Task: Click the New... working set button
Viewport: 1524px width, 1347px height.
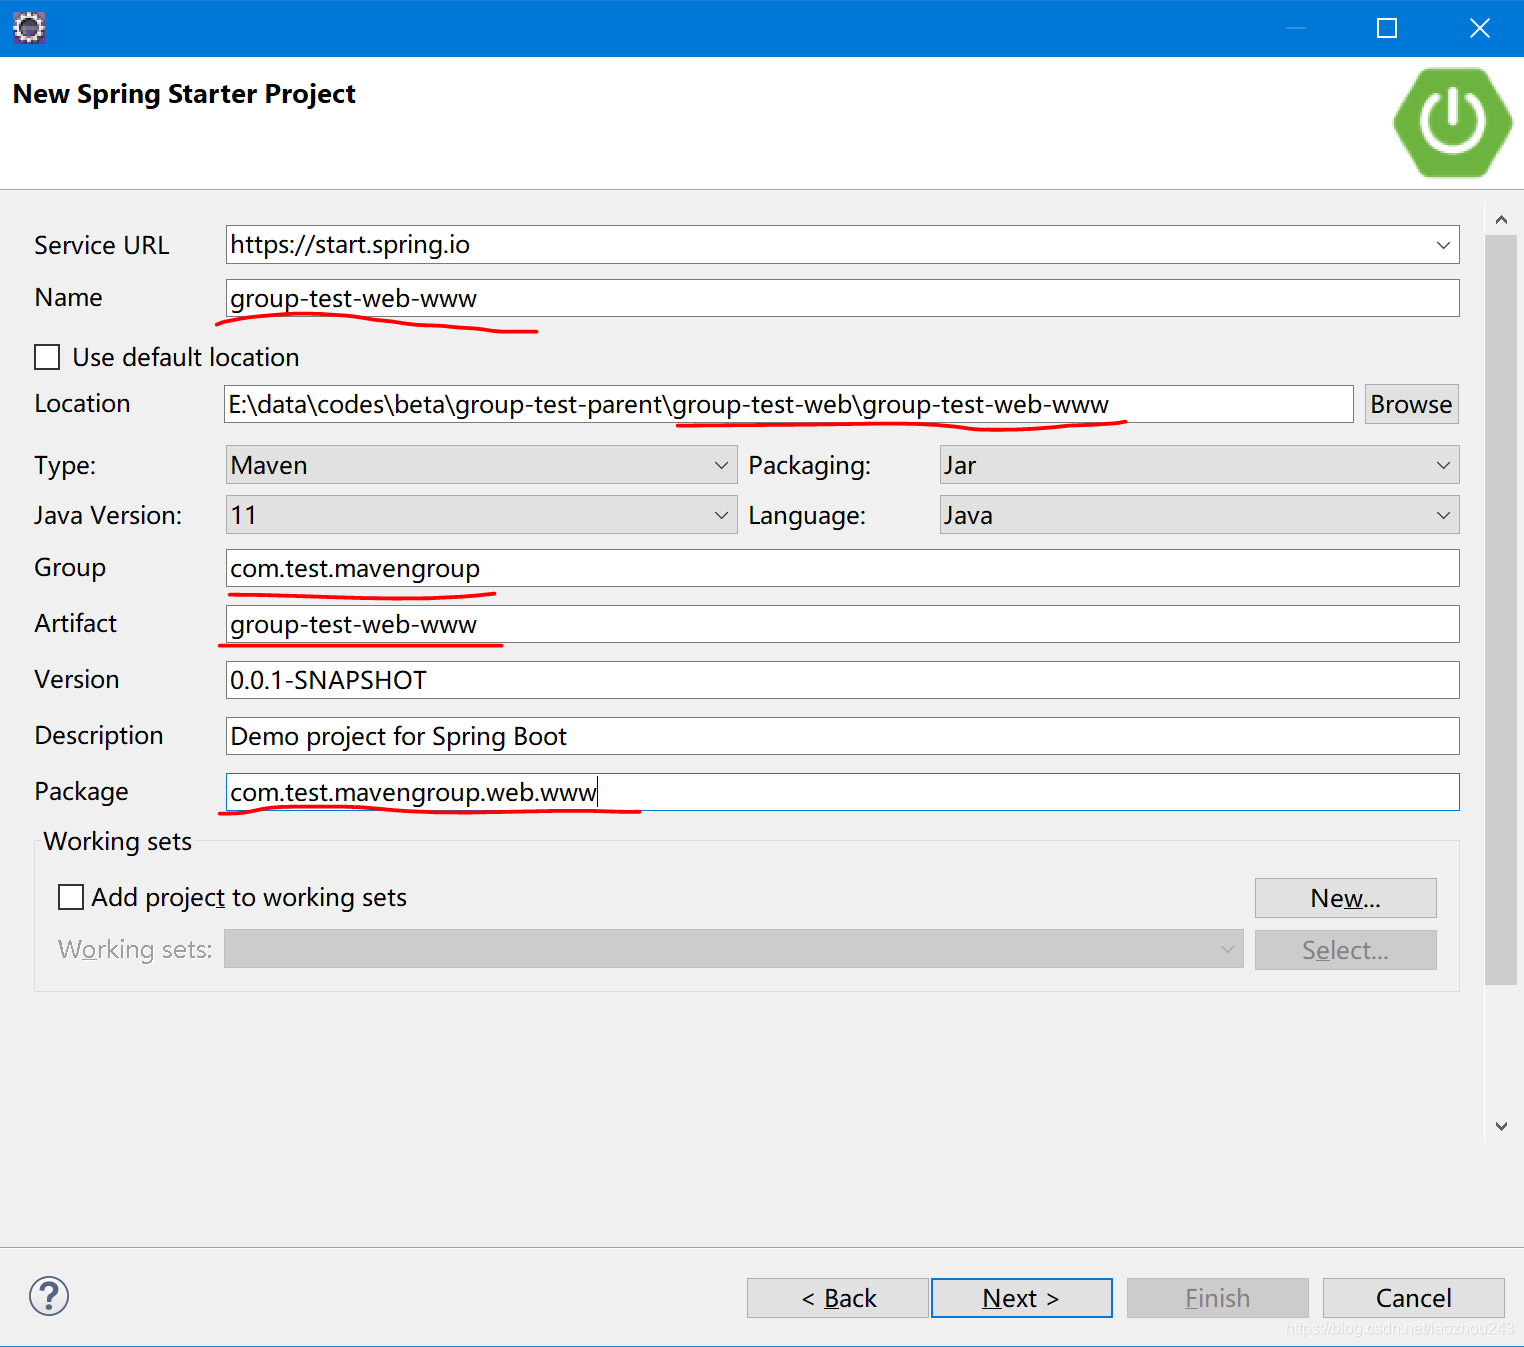Action: click(1345, 898)
